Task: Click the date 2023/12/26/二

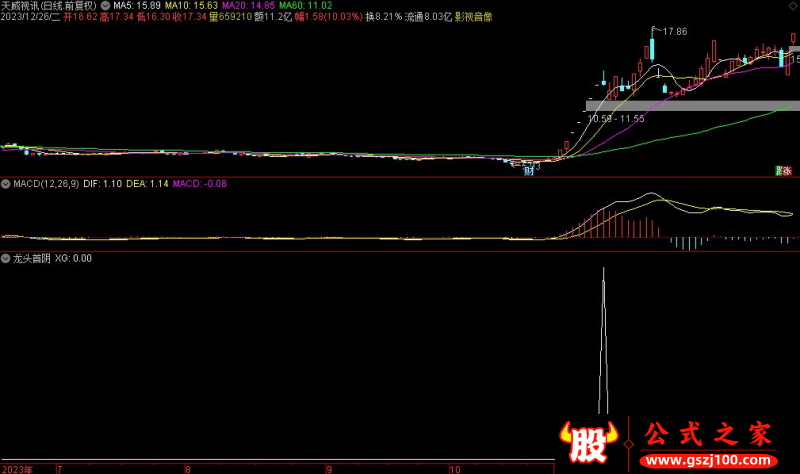Action: pyautogui.click(x=31, y=17)
